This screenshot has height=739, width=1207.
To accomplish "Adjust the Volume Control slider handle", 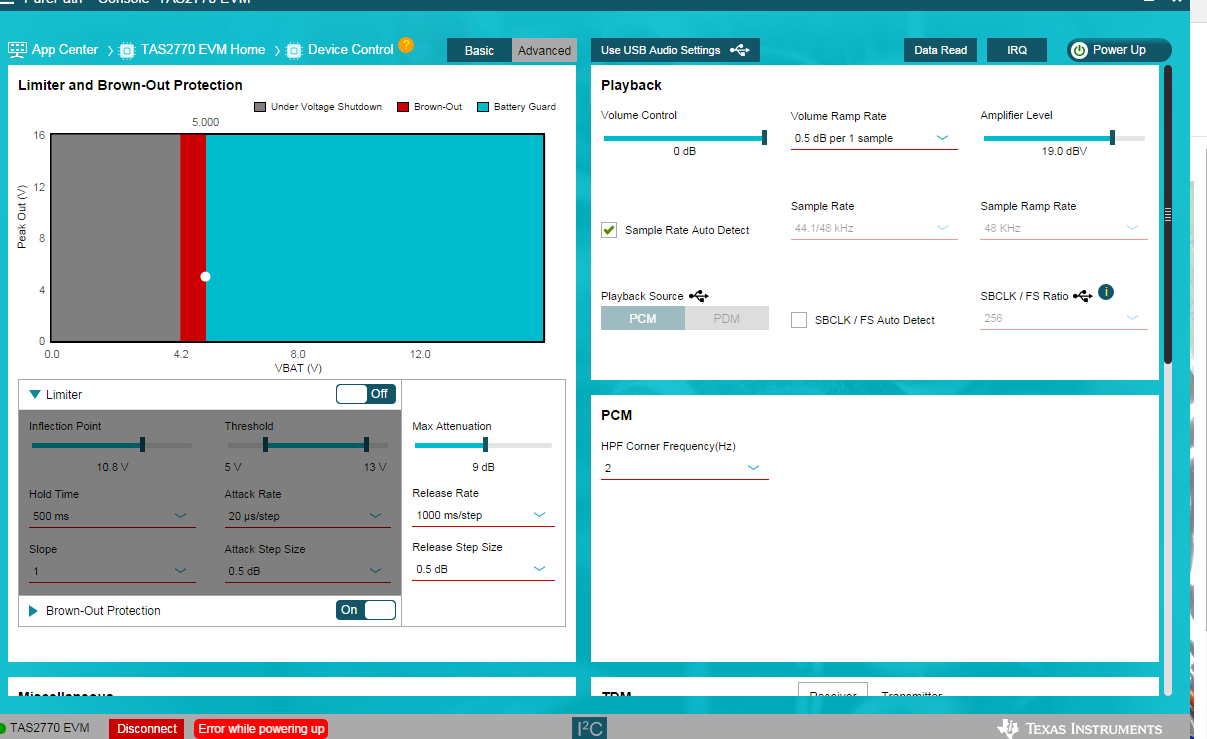I will 764,138.
